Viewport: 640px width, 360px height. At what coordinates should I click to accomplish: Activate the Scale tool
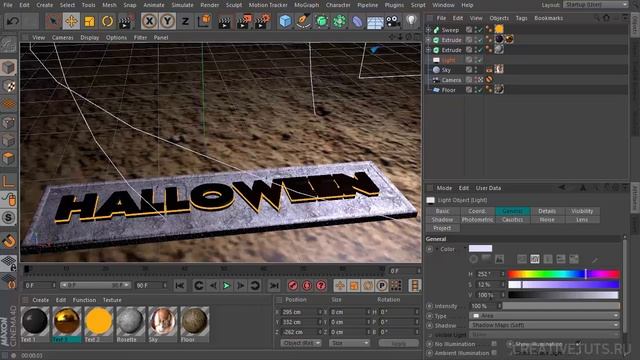[89, 21]
